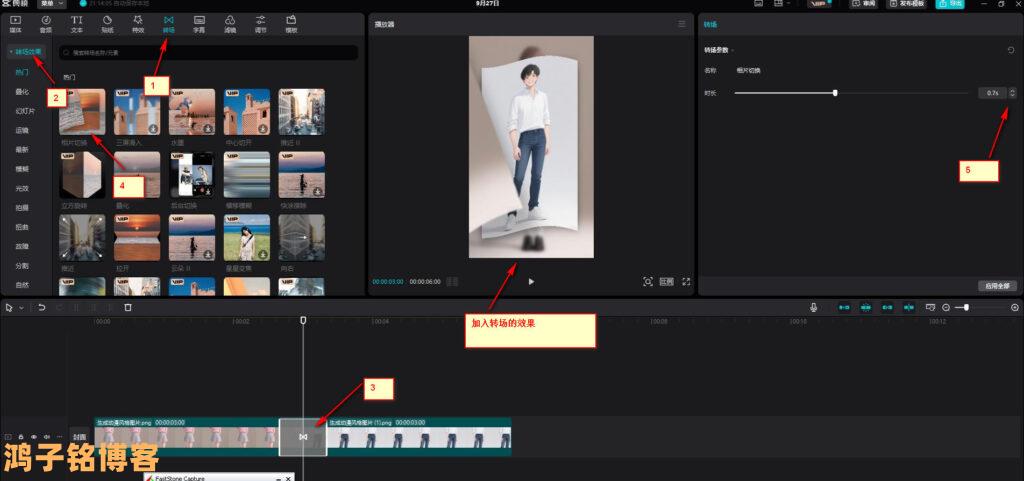Open the 滤镜 (Filters) panel
The image size is (1024, 481).
pyautogui.click(x=230, y=23)
